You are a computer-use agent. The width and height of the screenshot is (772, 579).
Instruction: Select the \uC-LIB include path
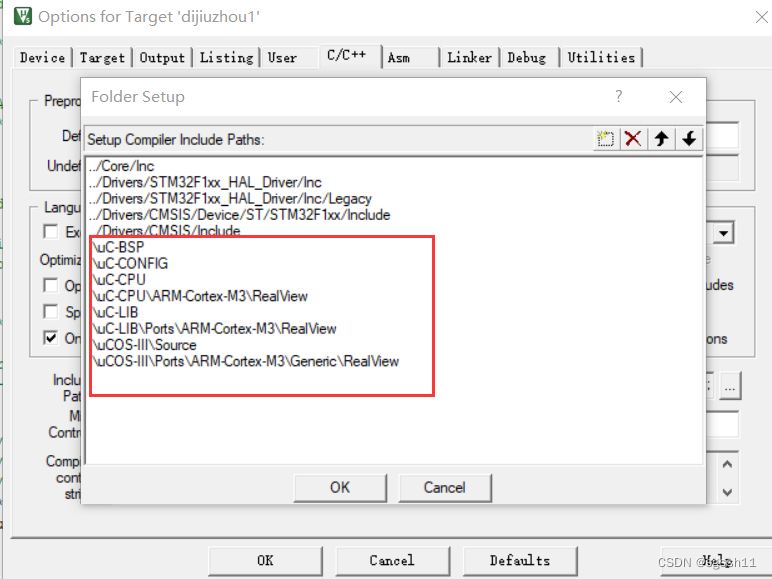(115, 312)
